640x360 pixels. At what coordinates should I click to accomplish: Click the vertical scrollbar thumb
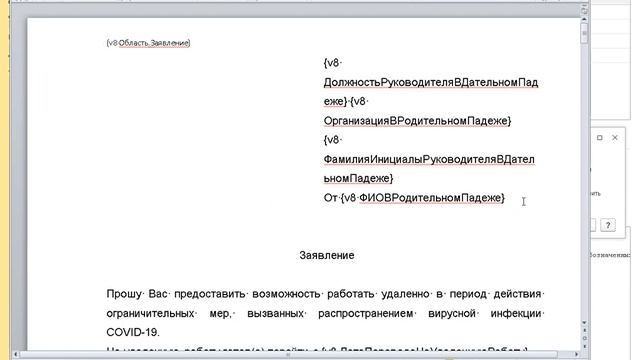[x=584, y=33]
